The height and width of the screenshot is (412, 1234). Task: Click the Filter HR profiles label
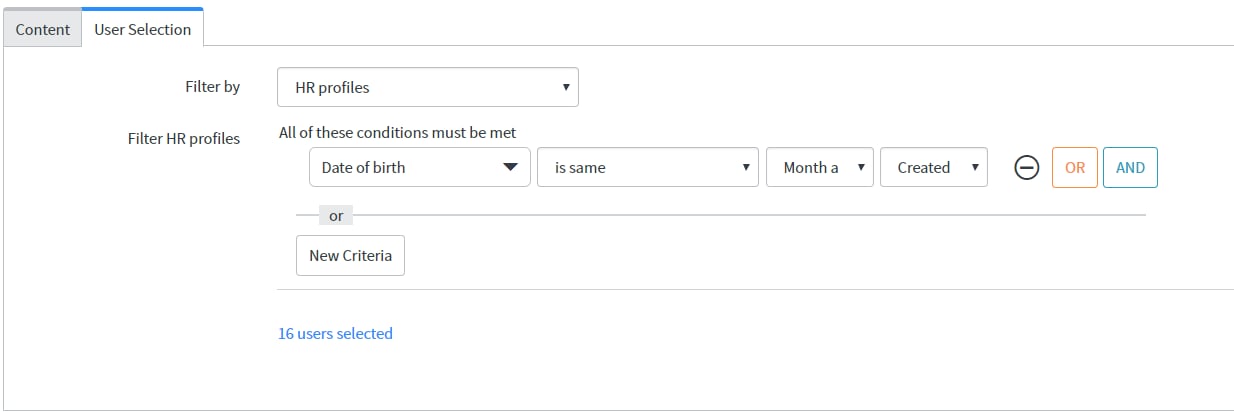click(x=184, y=139)
